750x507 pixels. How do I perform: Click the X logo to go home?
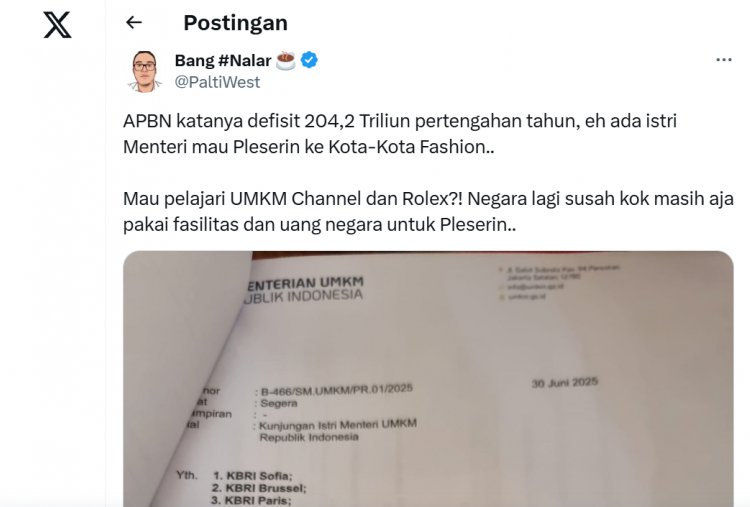click(57, 25)
